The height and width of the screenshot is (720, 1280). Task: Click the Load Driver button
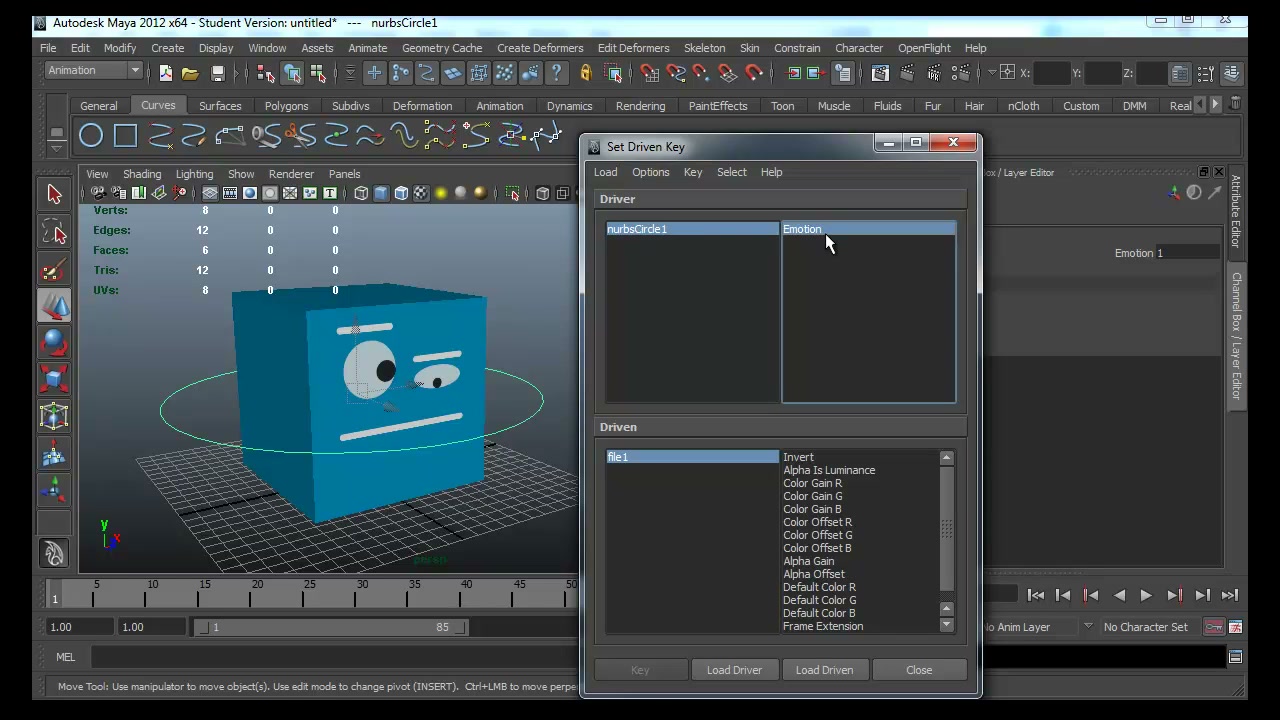[734, 670]
